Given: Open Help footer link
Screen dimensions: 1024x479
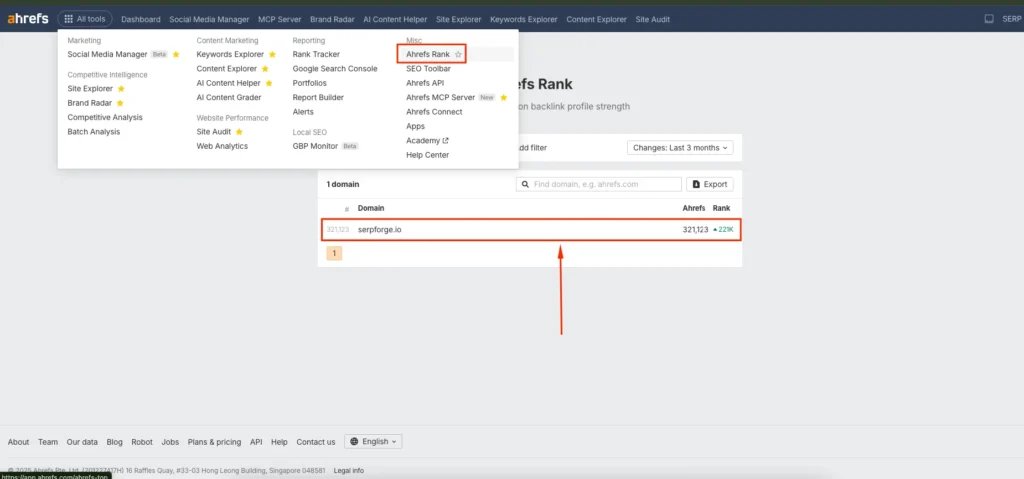Looking at the screenshot, I should click(x=279, y=442).
